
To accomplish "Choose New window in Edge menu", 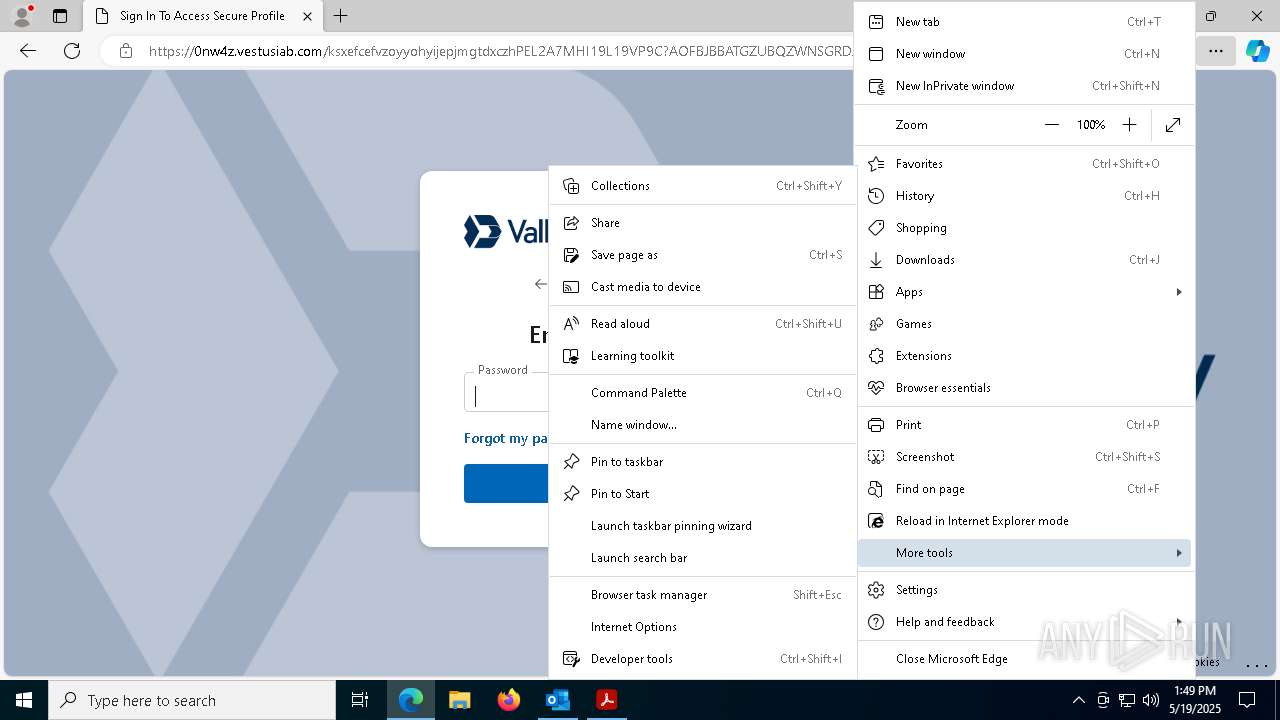I will point(1025,54).
